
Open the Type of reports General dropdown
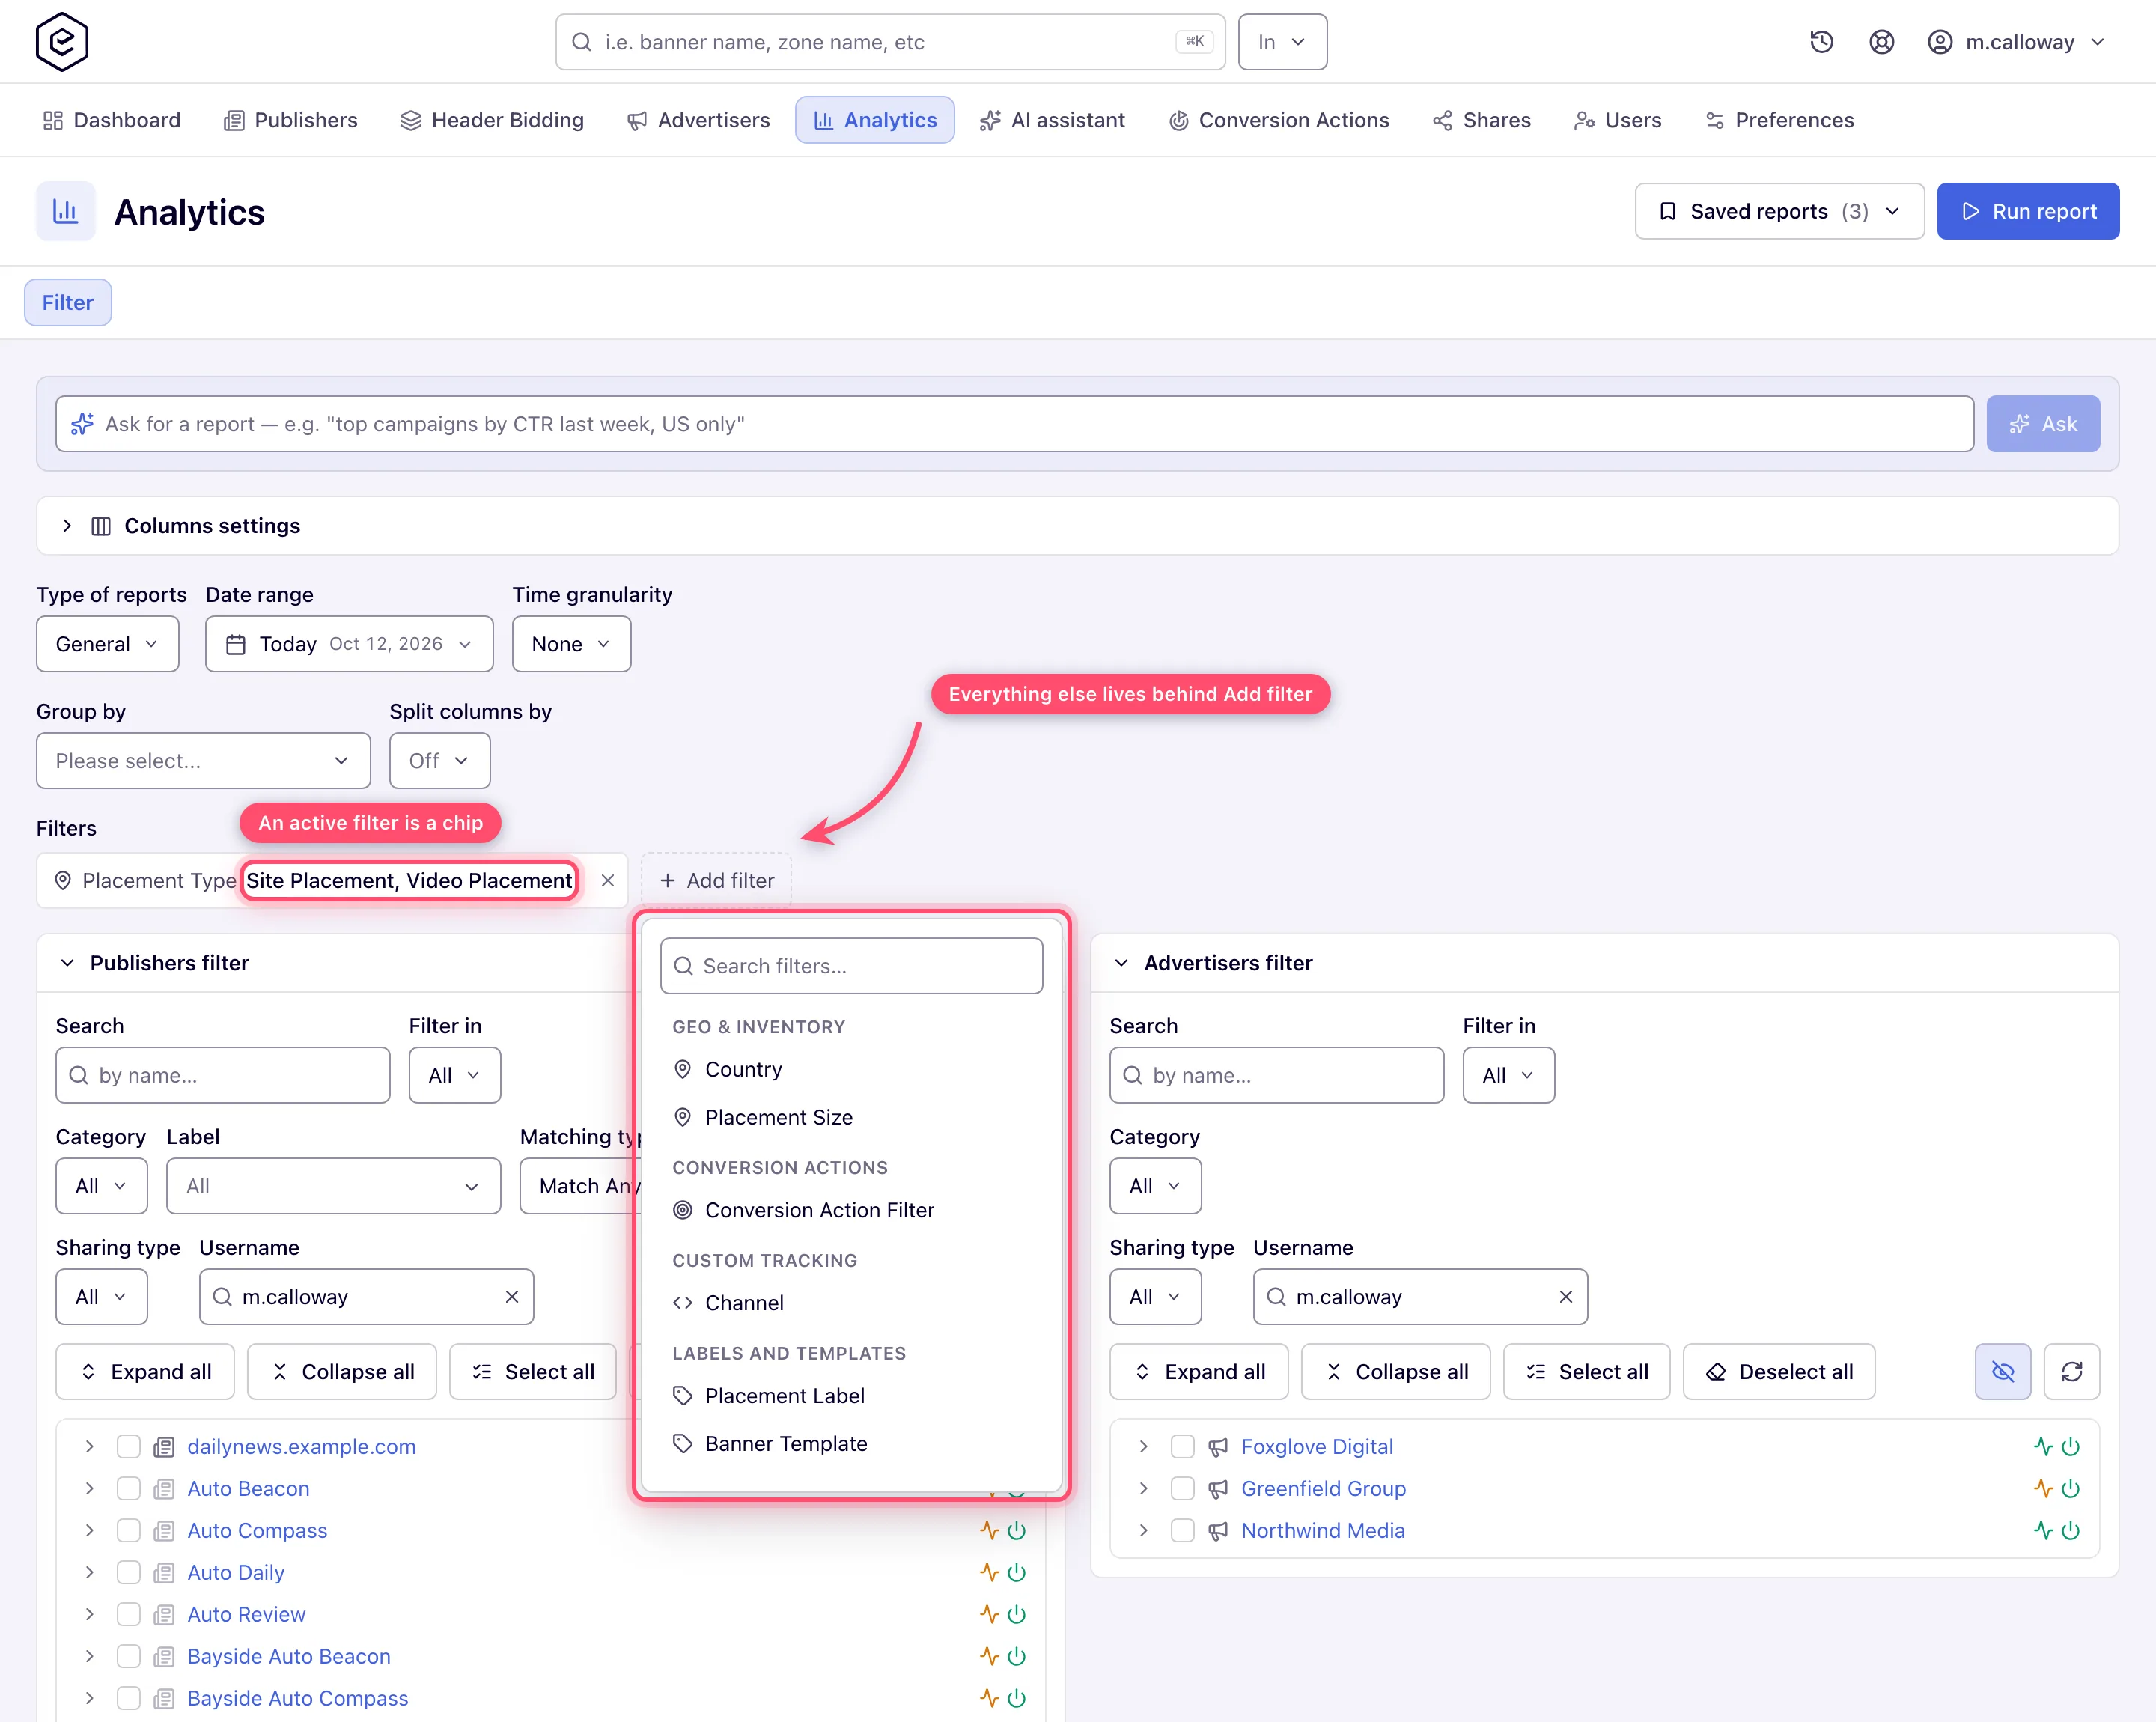(108, 644)
